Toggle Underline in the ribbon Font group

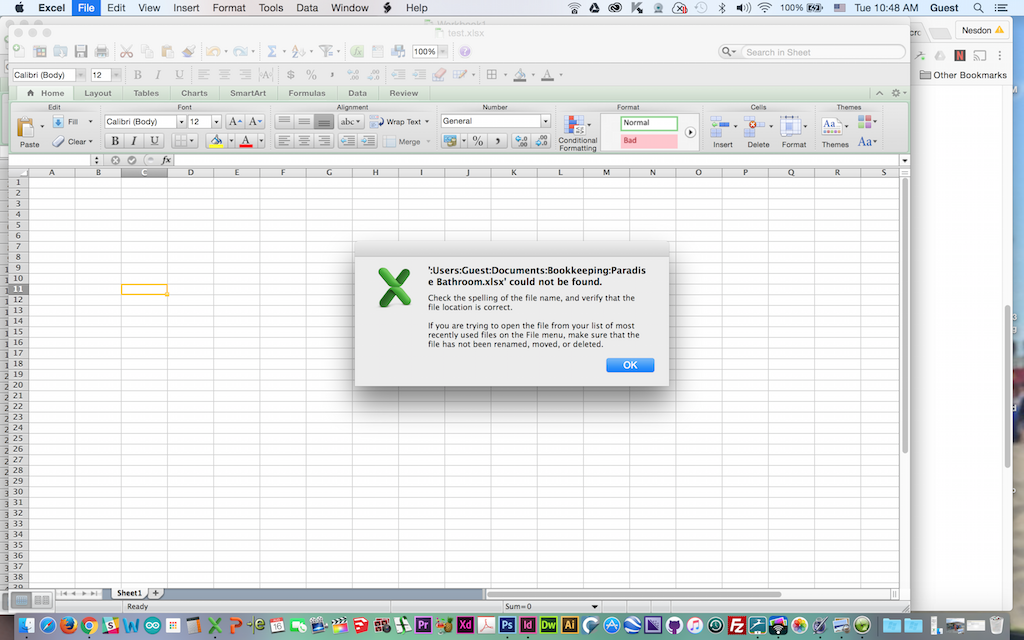coord(154,141)
